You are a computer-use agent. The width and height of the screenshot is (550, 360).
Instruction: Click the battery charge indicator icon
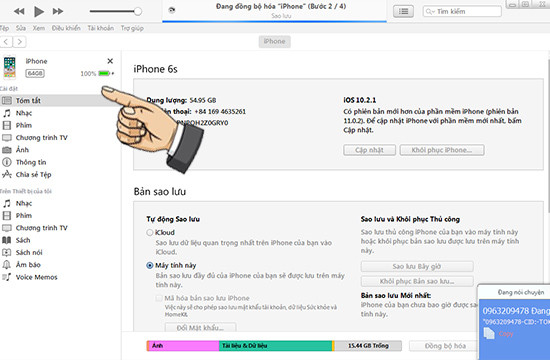point(106,73)
